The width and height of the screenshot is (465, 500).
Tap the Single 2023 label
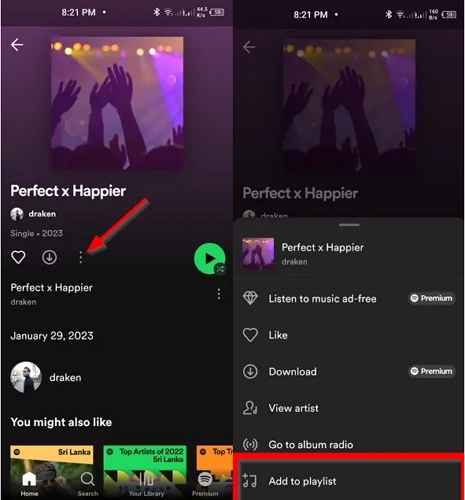pyautogui.click(x=37, y=233)
